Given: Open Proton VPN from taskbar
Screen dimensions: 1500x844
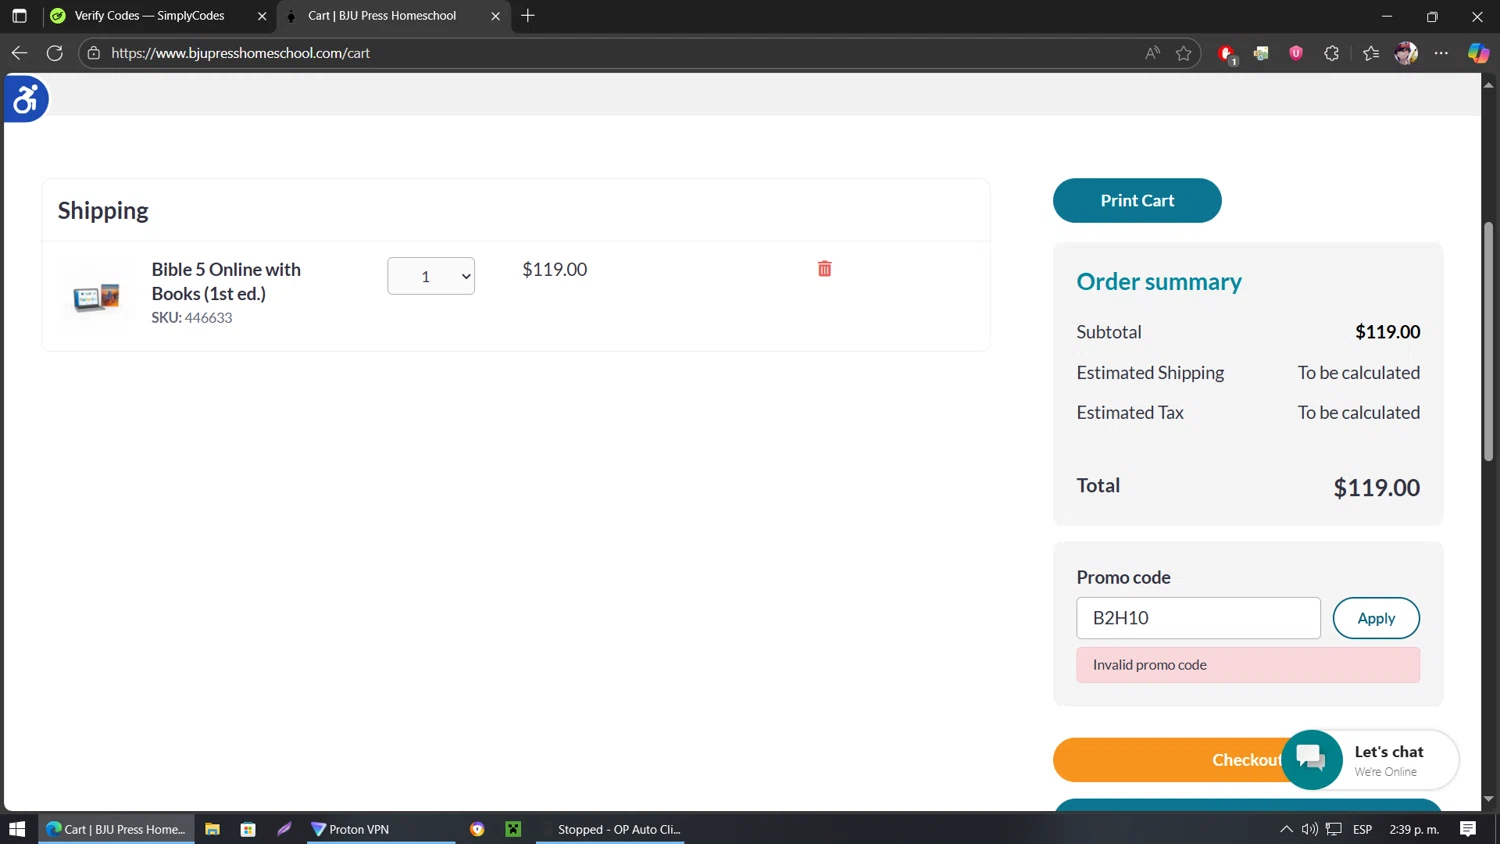Looking at the screenshot, I should coord(380,829).
